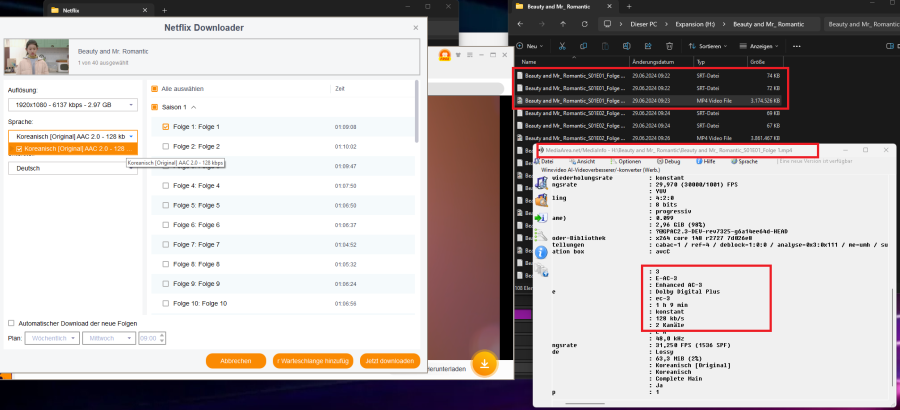Click the Jetzt downloaden button
The width and height of the screenshot is (900, 410).
coord(391,360)
